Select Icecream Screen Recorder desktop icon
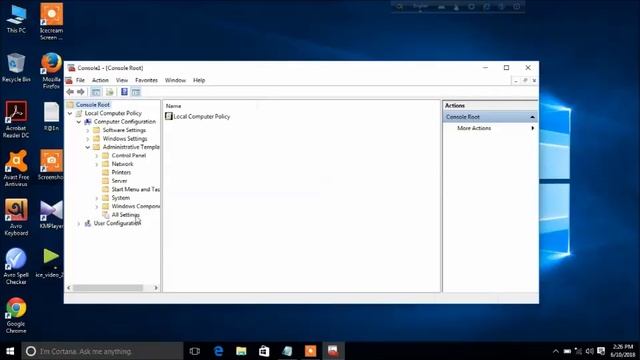 tap(51, 21)
